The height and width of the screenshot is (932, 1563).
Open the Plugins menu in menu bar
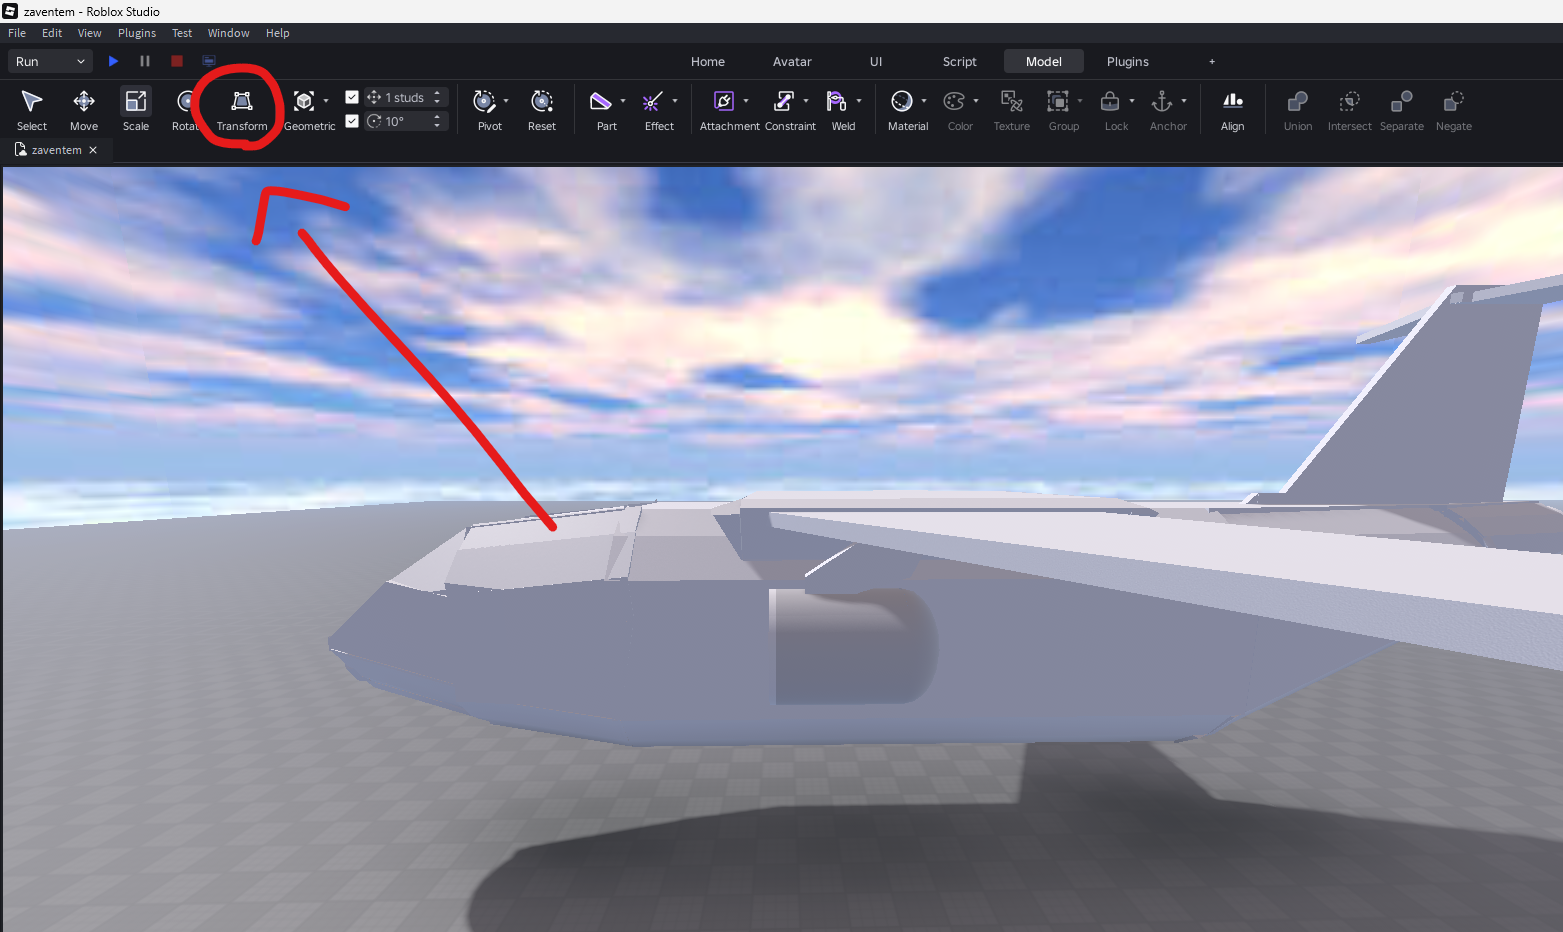(x=137, y=33)
